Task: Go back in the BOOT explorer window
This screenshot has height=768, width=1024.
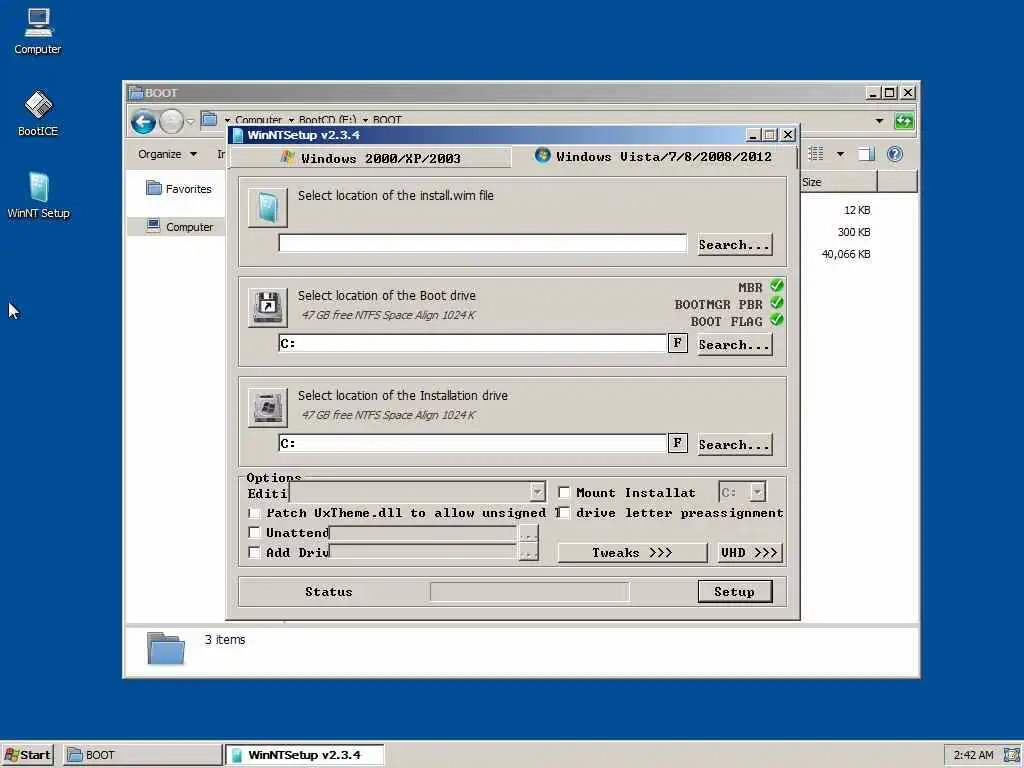Action: click(x=143, y=121)
